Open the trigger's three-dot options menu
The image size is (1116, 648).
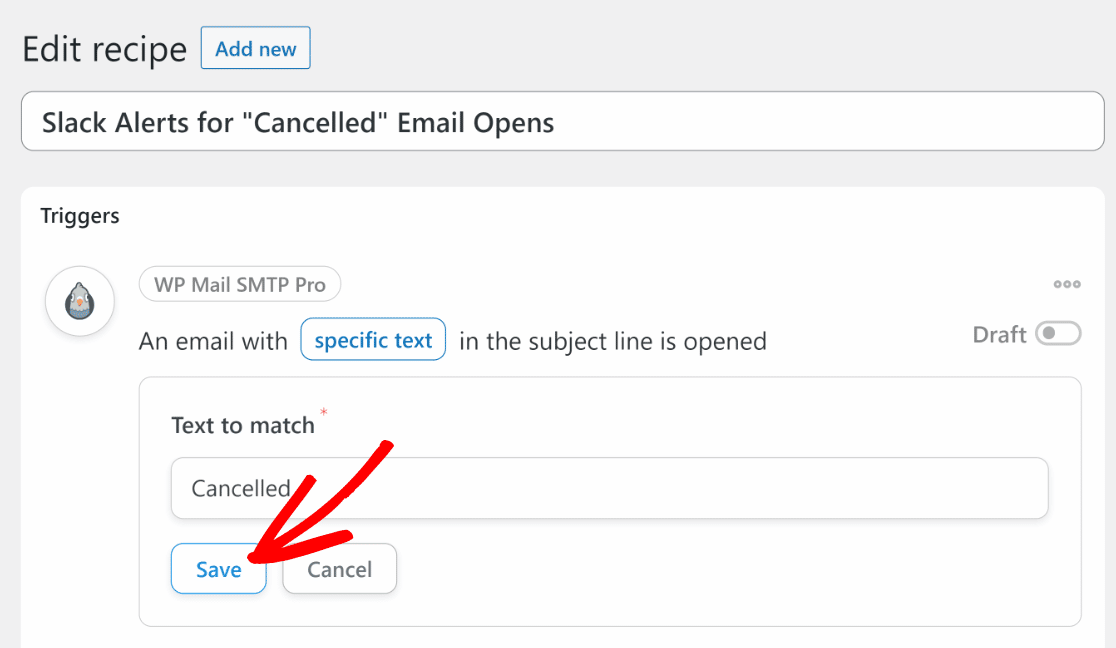point(1067,284)
